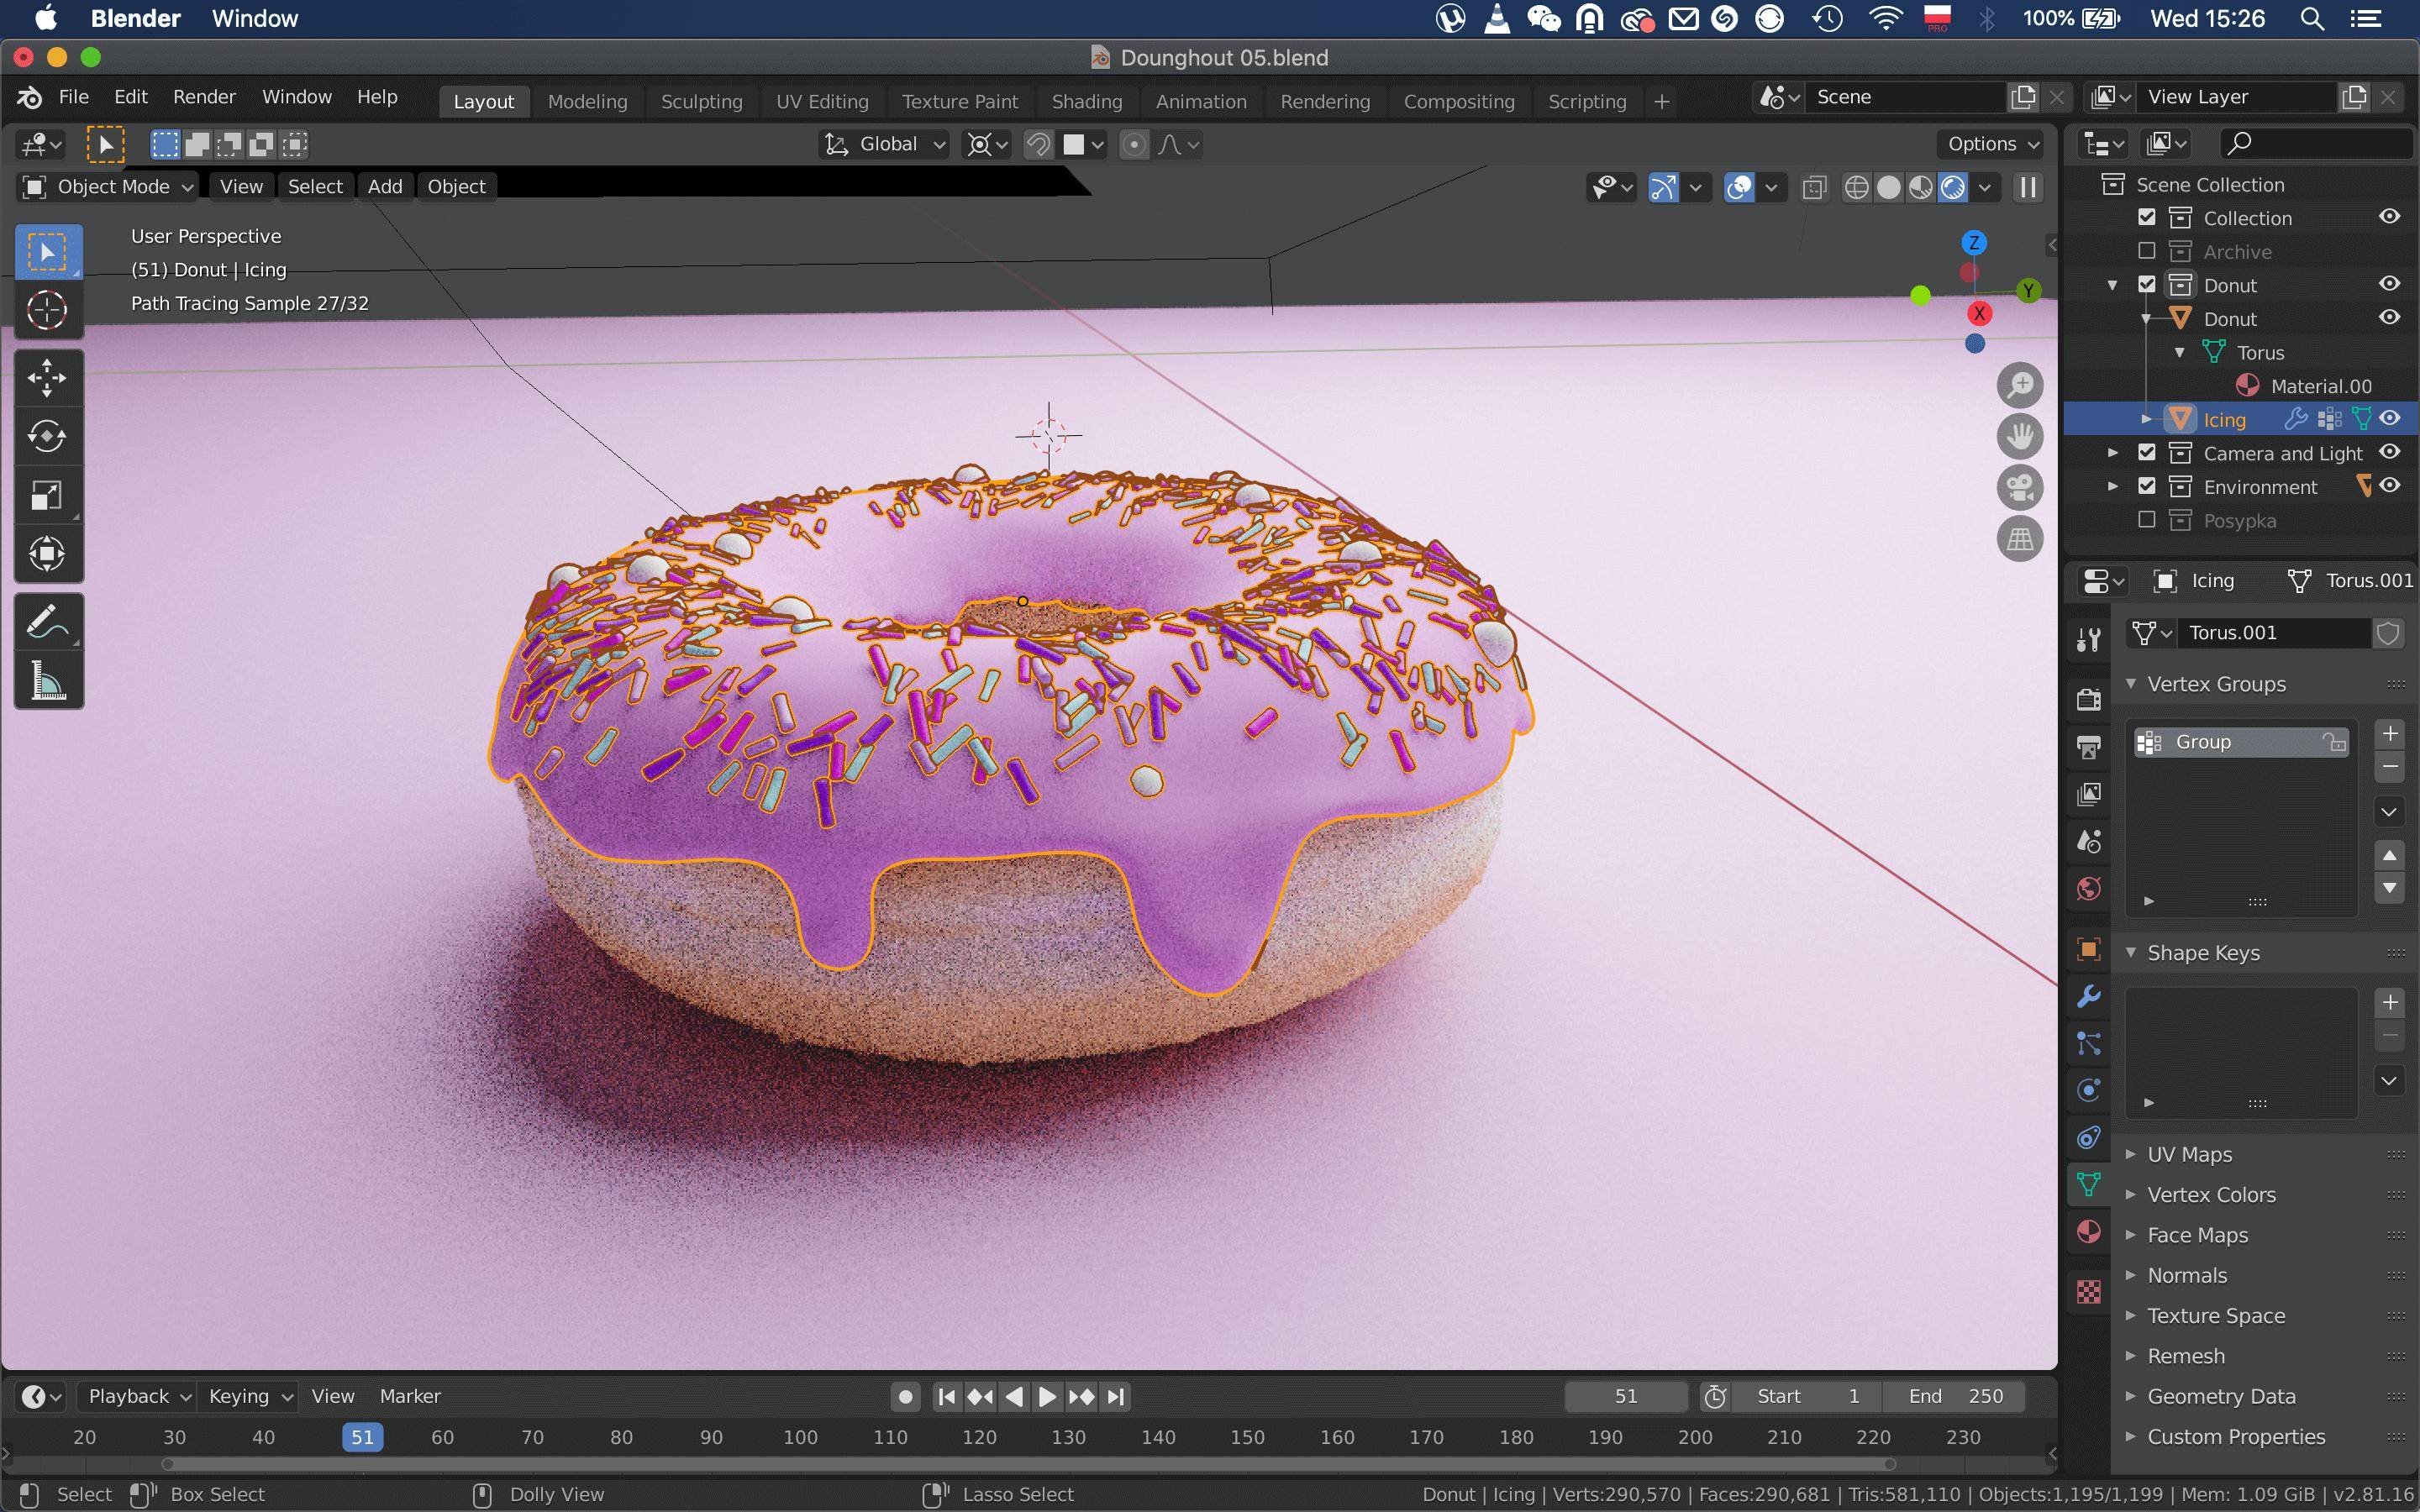2420x1512 pixels.
Task: Enable the Archive collection checkbox
Action: click(x=2146, y=251)
